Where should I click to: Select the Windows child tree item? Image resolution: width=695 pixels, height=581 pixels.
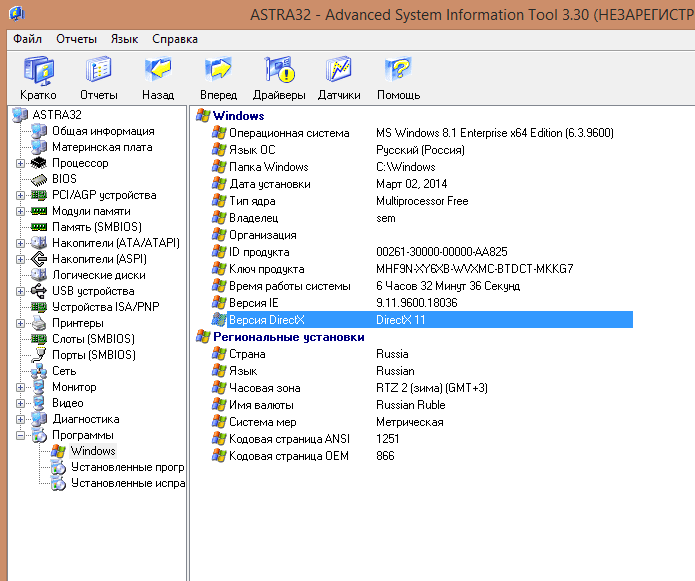[x=93, y=451]
